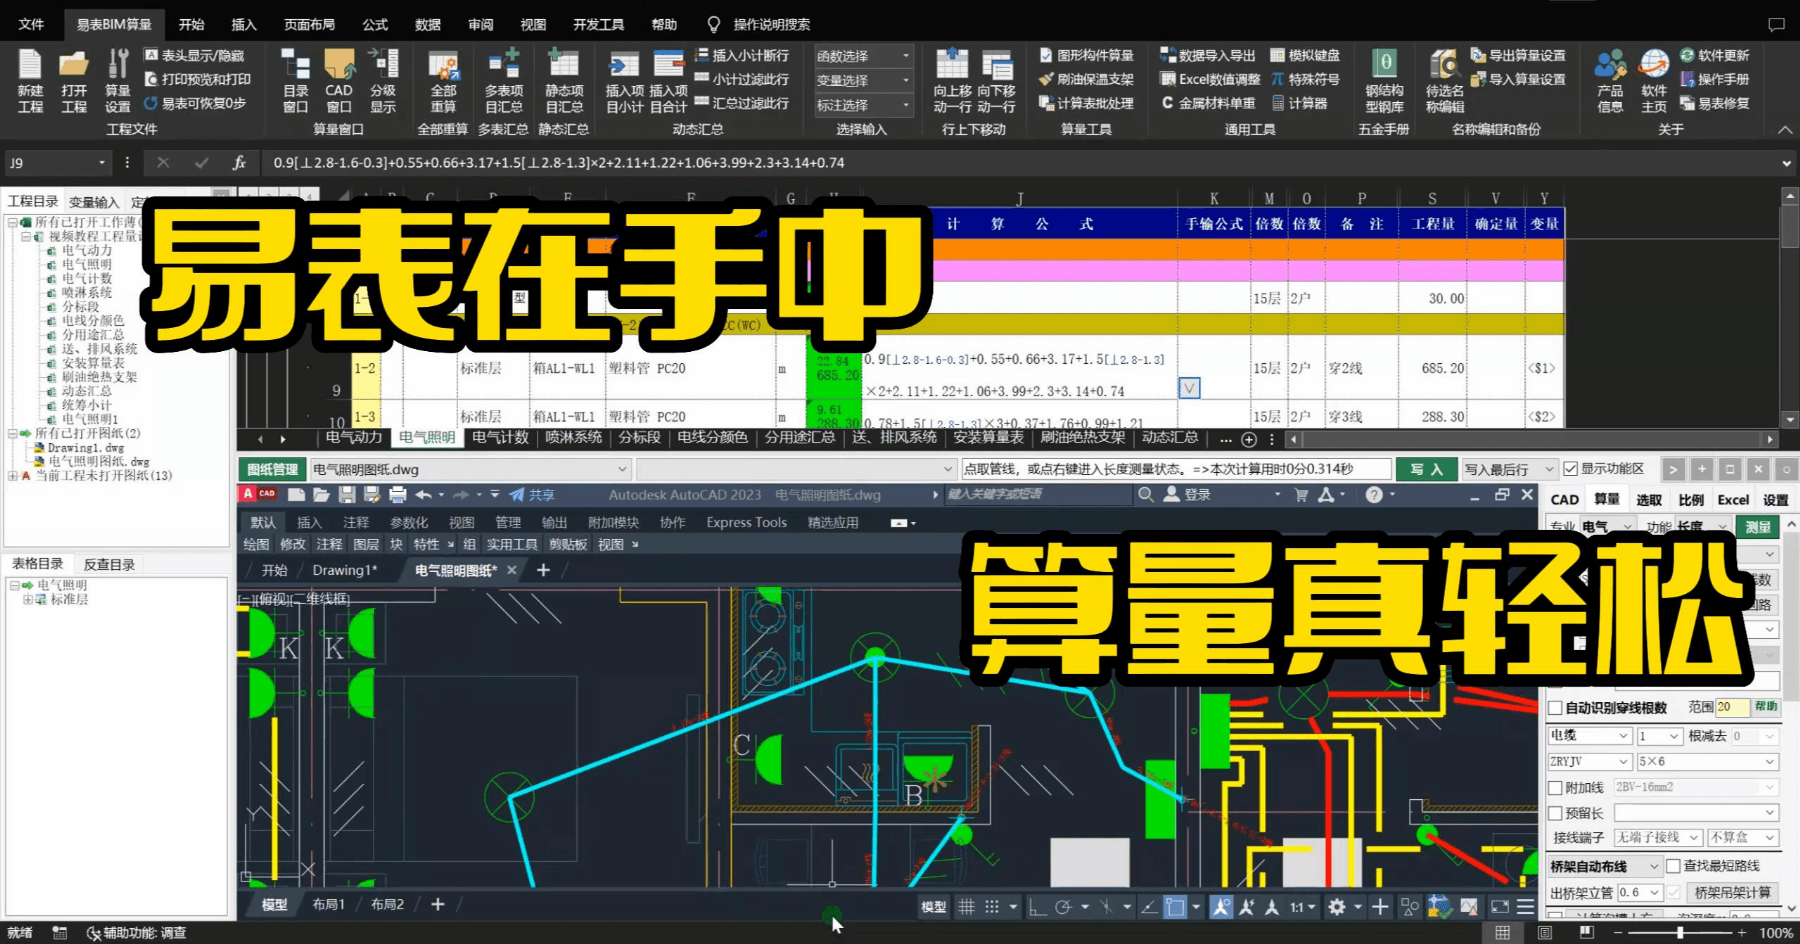
Task: Click 向下移动一行 (move row down) icon
Action: 996,65
